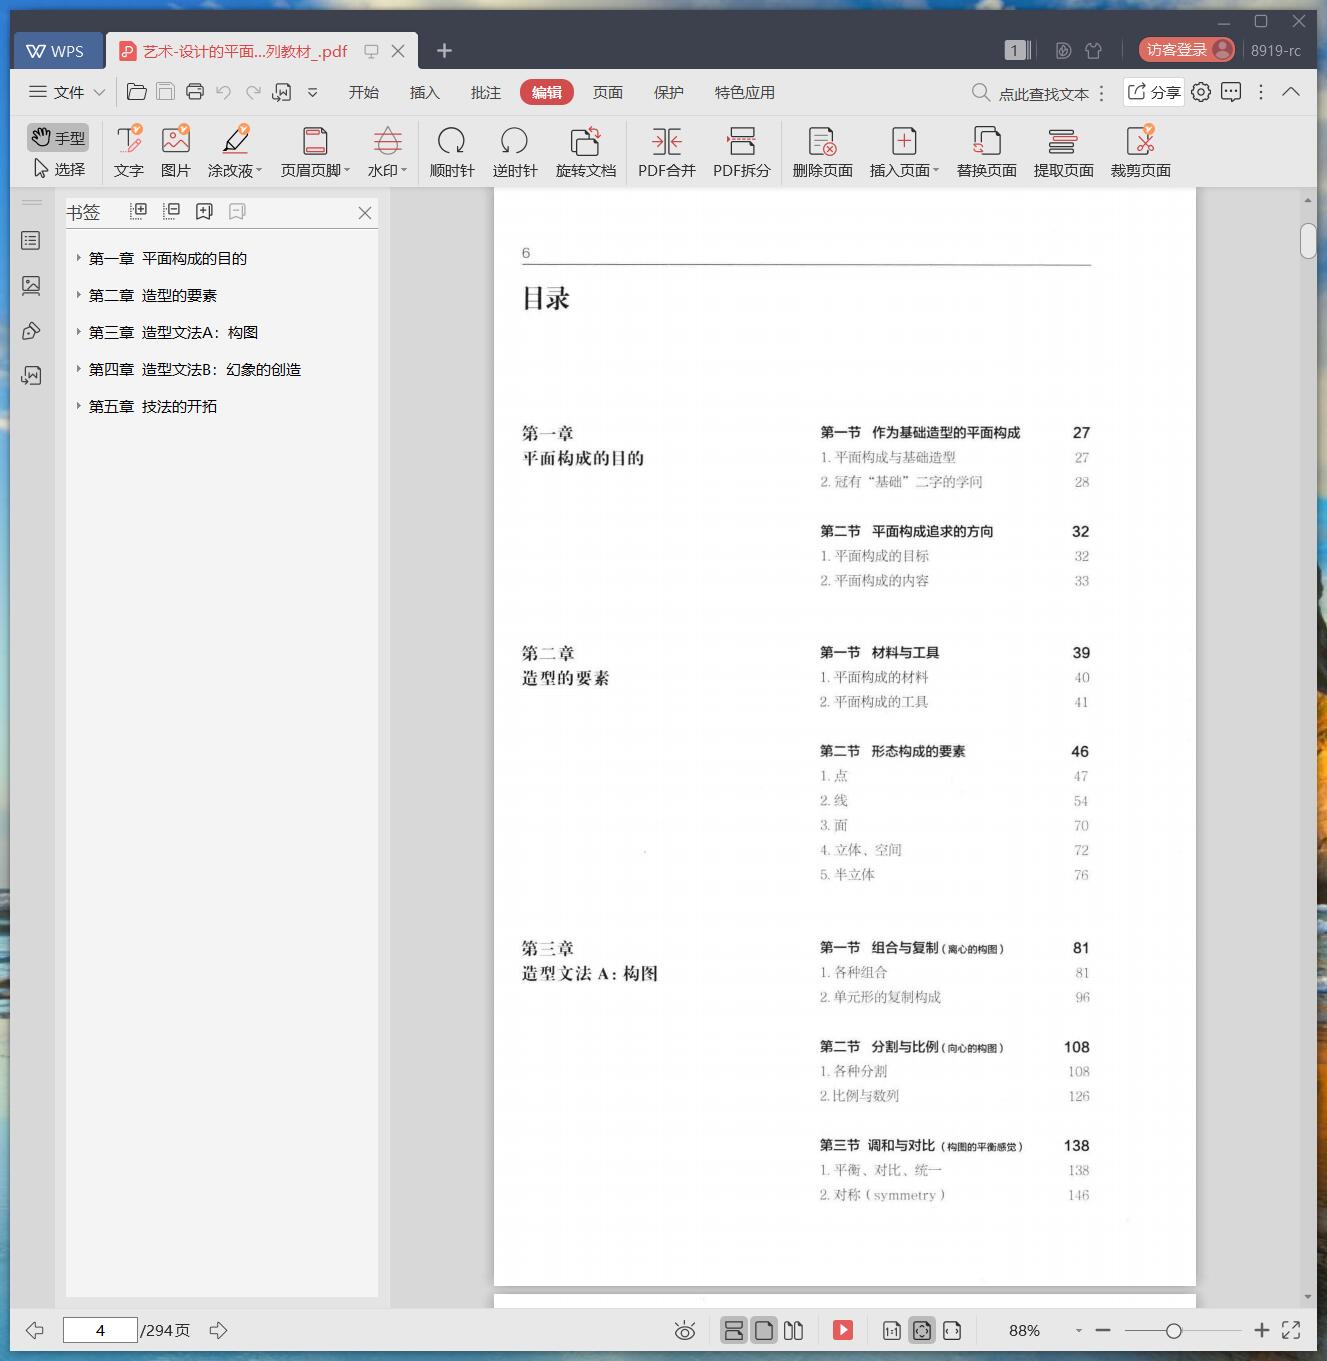Image resolution: width=1327 pixels, height=1361 pixels.
Task: Go to previous page arrow
Action: click(35, 1330)
